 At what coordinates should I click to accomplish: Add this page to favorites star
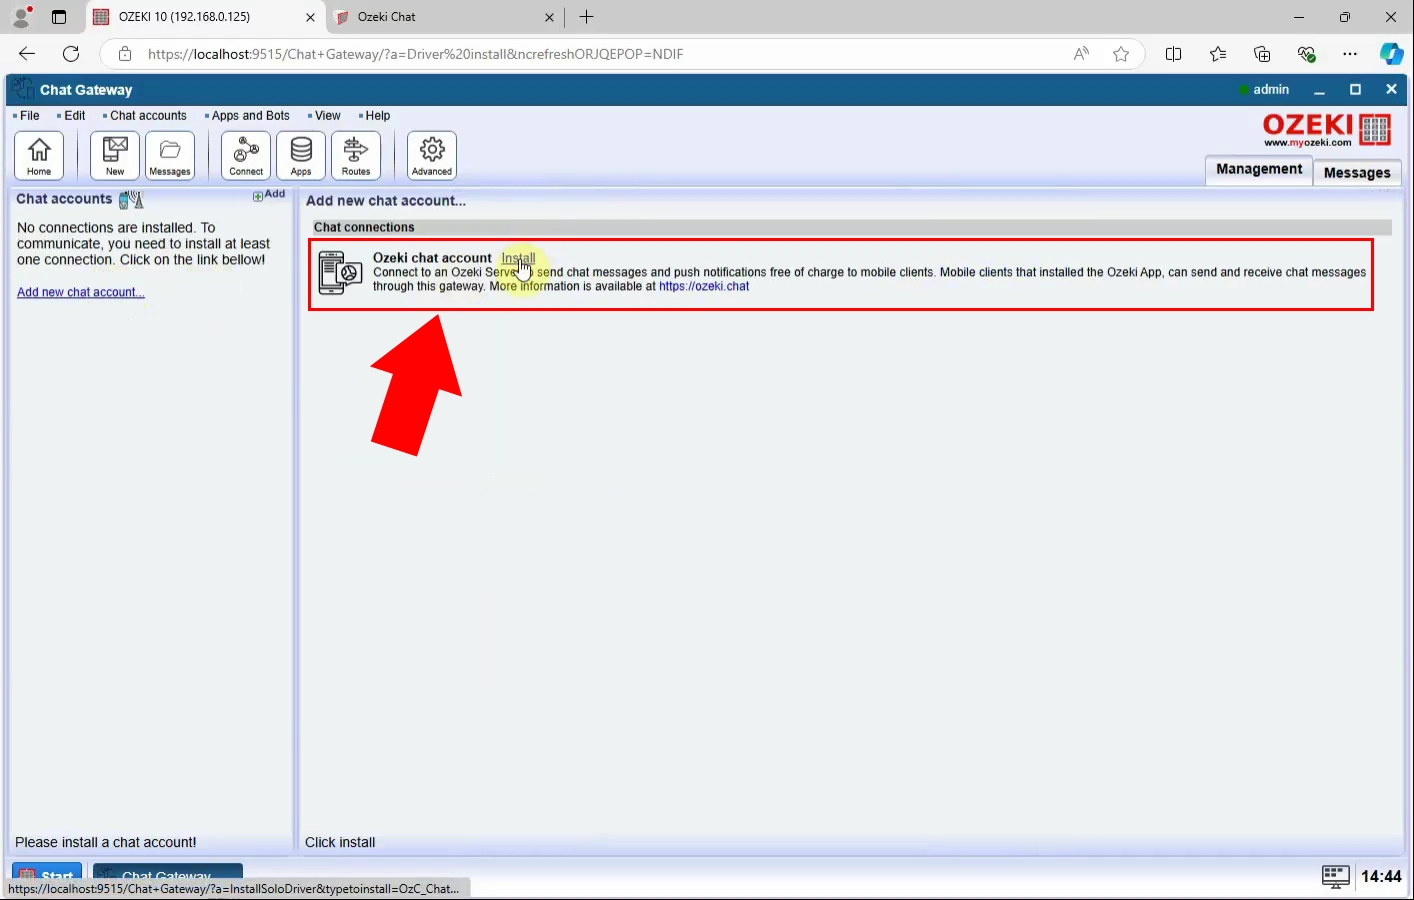[1121, 54]
